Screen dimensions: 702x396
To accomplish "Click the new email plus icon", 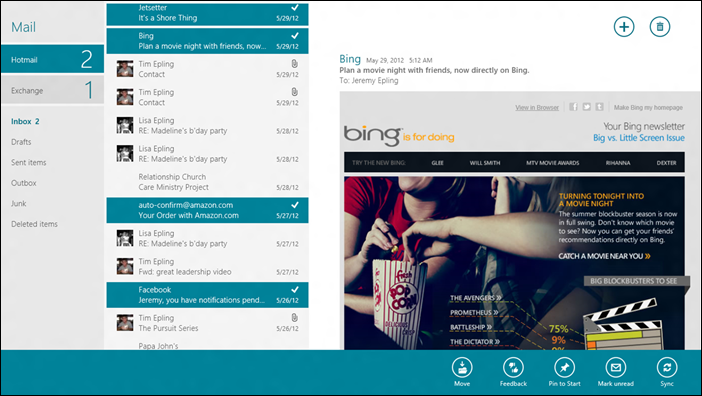I will click(x=624, y=27).
